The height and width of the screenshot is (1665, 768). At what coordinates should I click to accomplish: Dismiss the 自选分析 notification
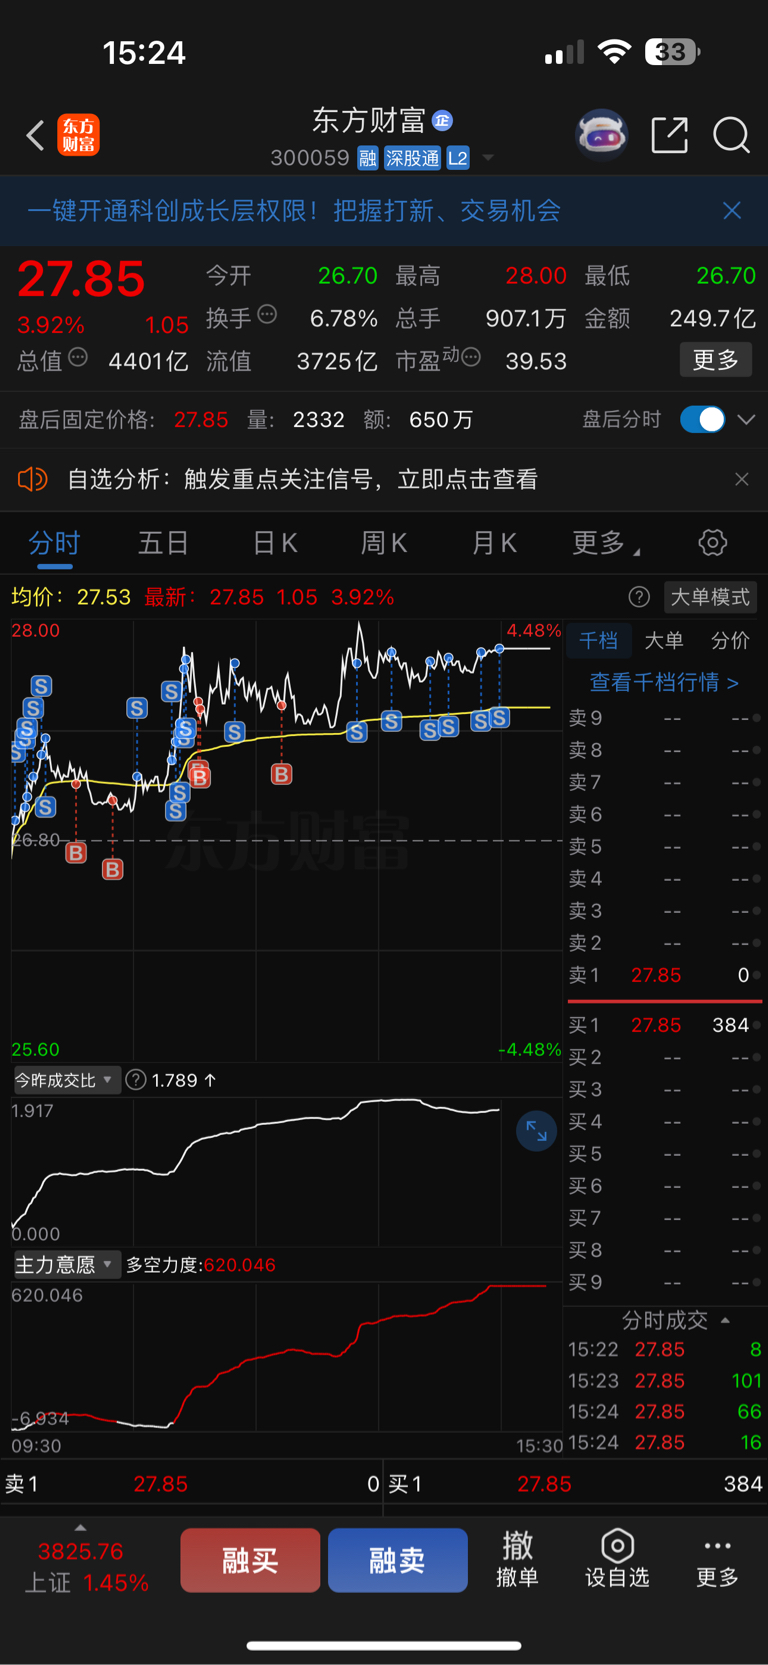(742, 479)
